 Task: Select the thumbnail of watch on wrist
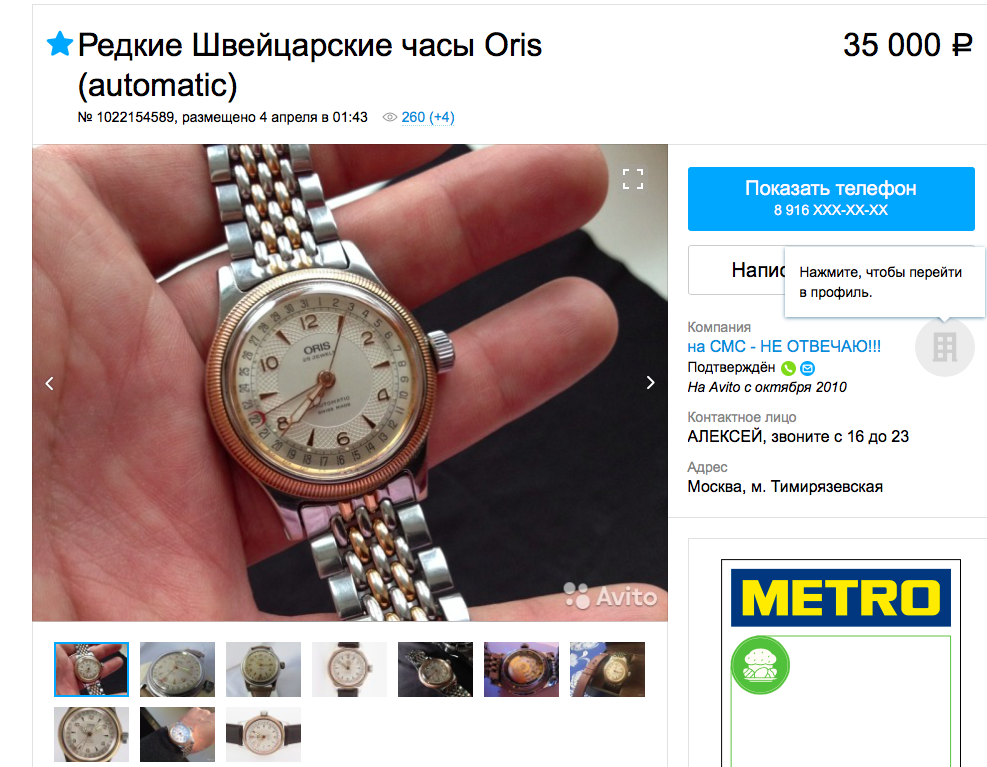pyautogui.click(x=178, y=734)
